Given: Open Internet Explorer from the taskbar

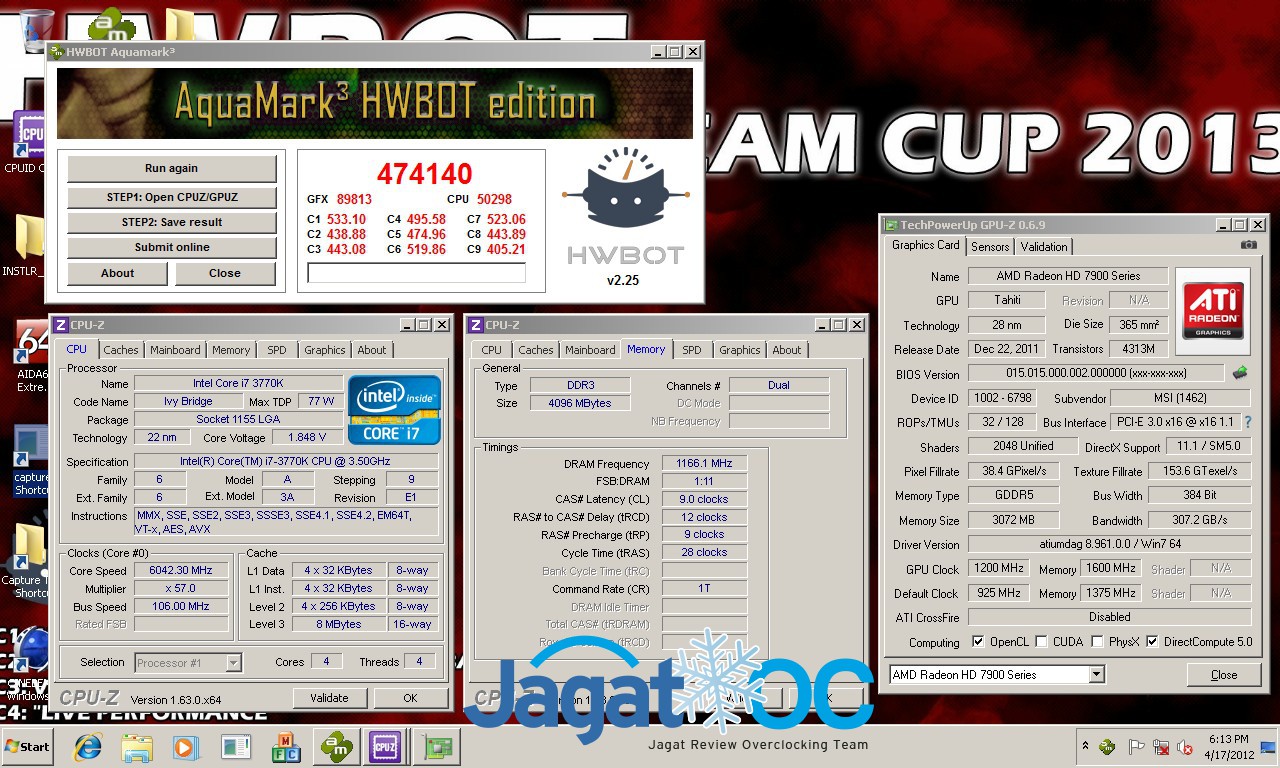Looking at the screenshot, I should click(x=87, y=746).
